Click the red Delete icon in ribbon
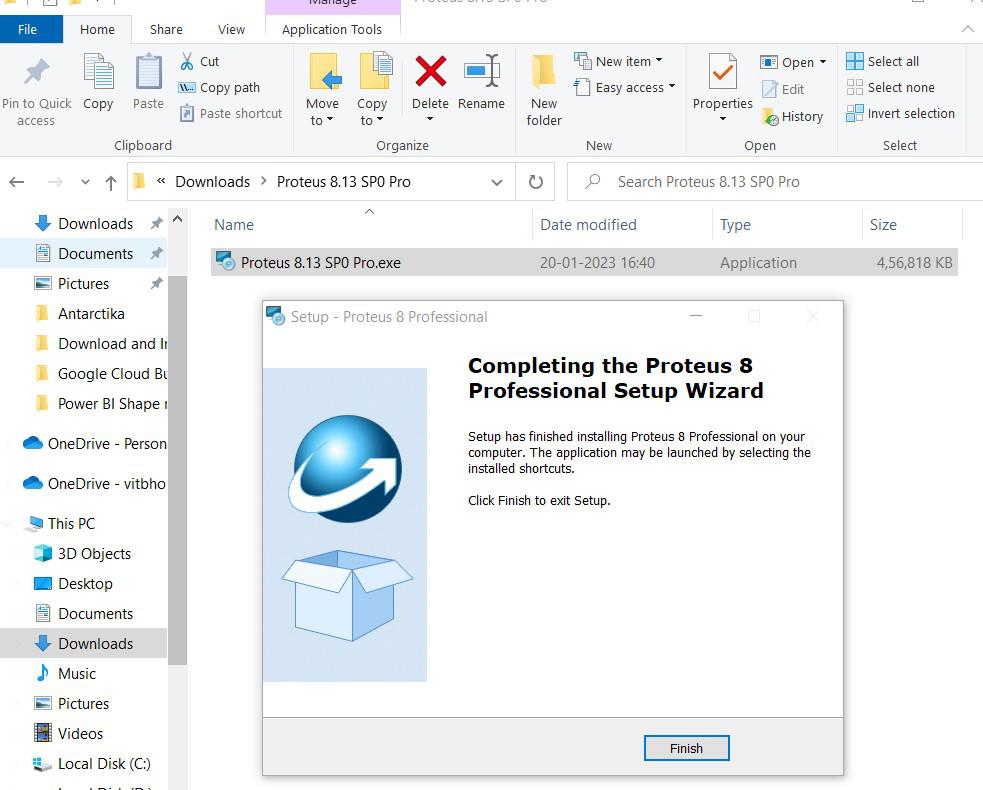 (x=430, y=73)
